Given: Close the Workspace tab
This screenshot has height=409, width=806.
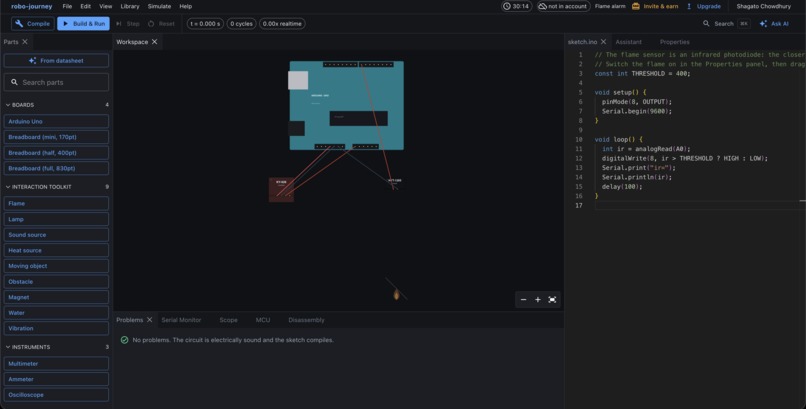Looking at the screenshot, I should click(x=154, y=42).
